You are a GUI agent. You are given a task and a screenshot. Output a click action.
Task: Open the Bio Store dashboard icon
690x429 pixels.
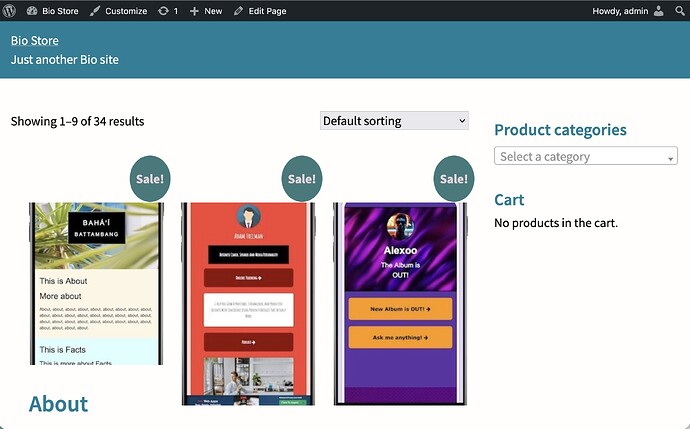(32, 11)
